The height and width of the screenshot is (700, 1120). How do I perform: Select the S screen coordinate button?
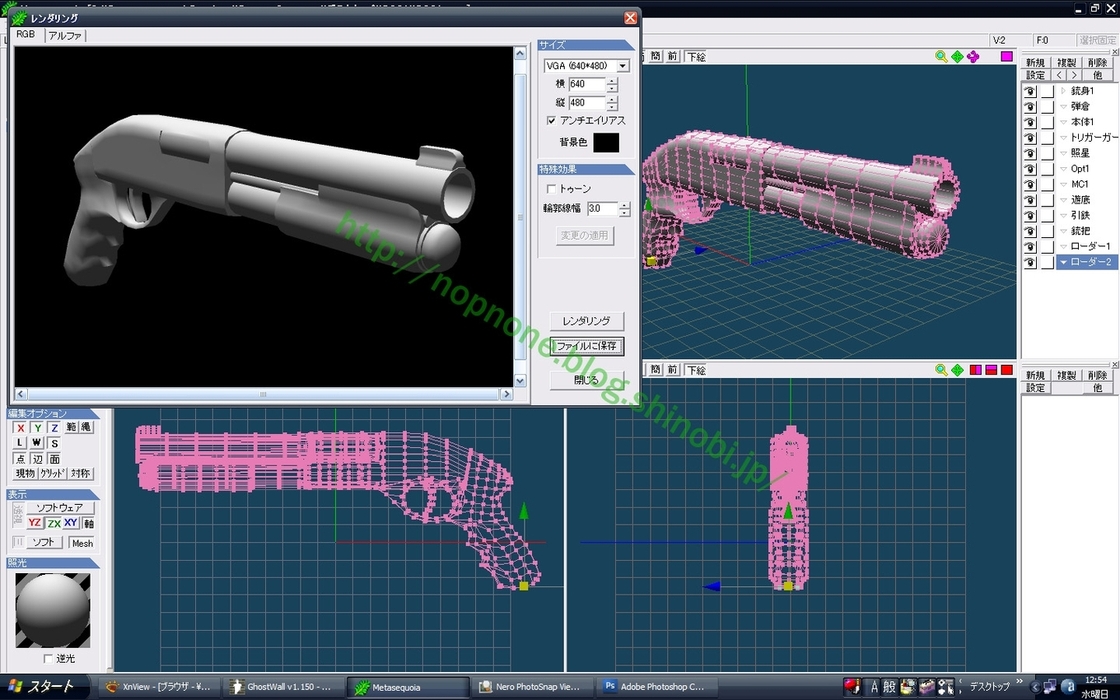click(x=54, y=443)
